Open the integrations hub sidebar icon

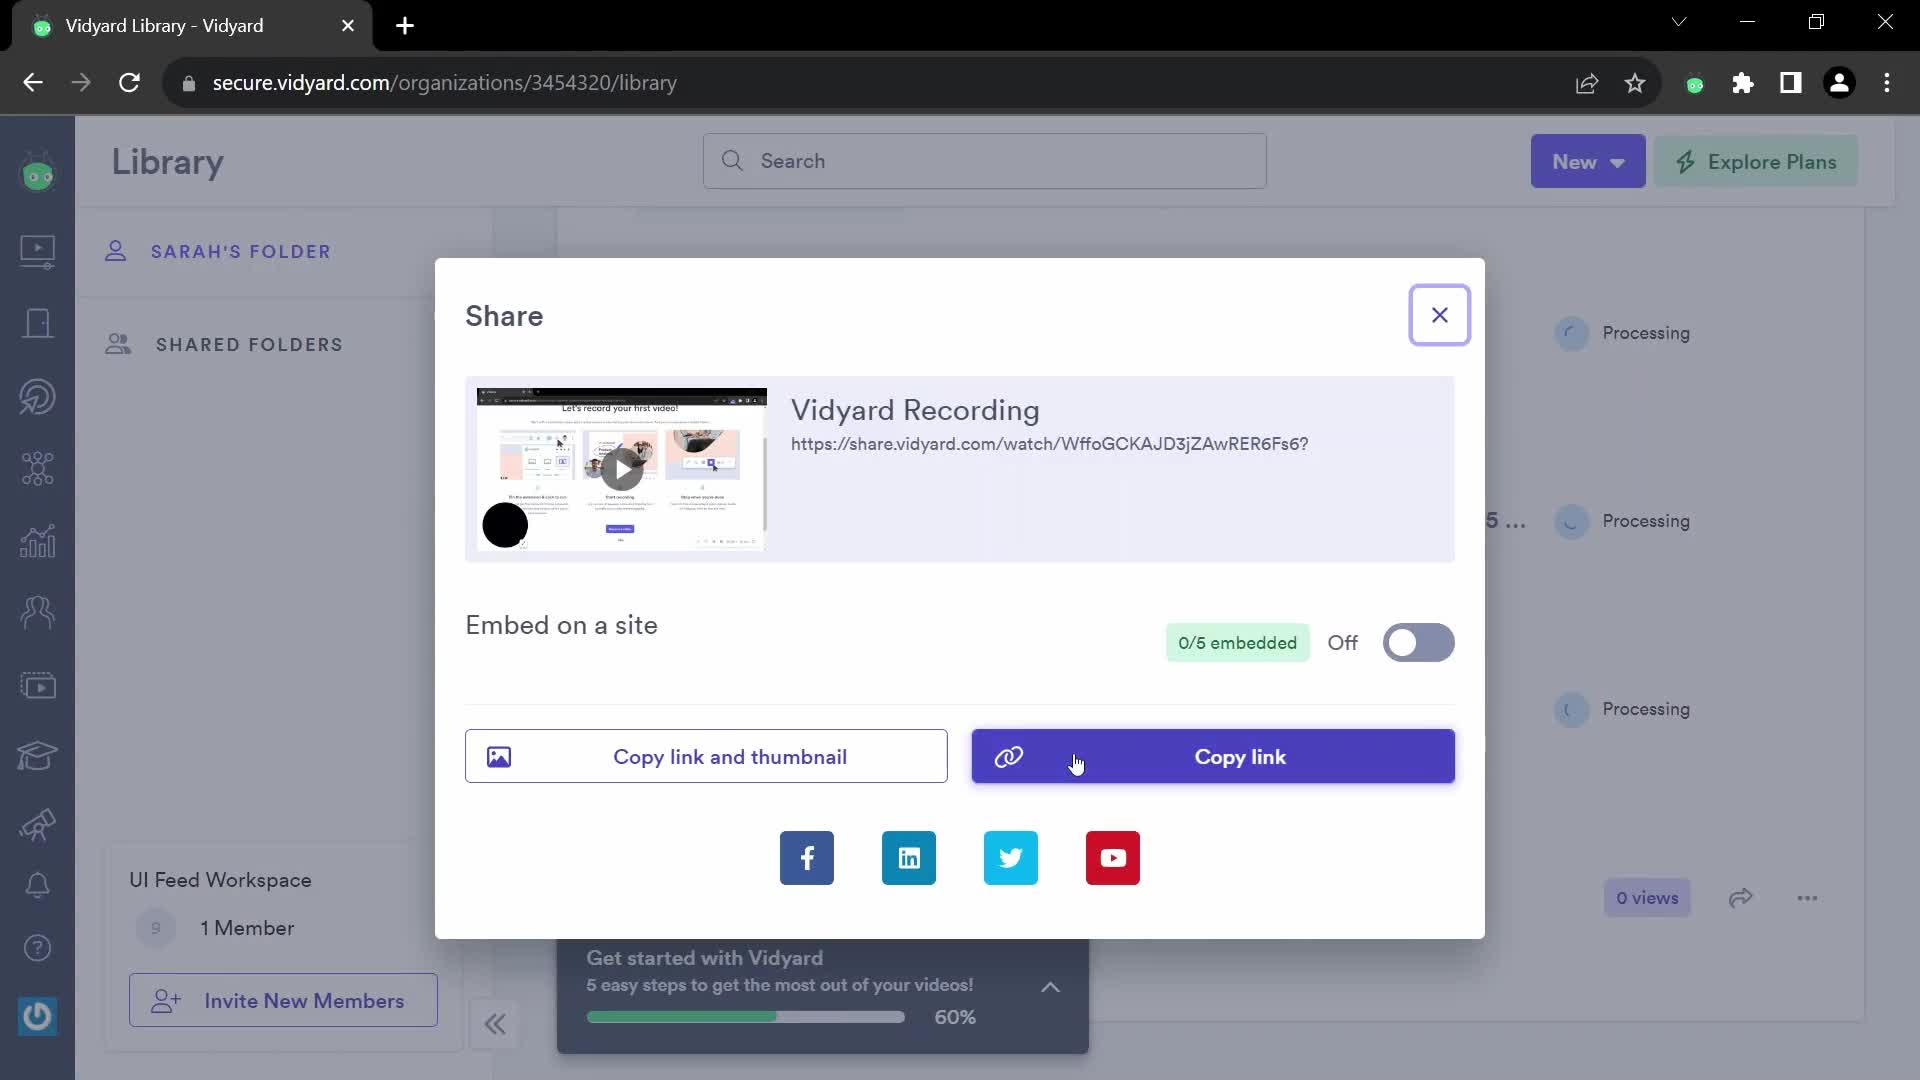(38, 469)
